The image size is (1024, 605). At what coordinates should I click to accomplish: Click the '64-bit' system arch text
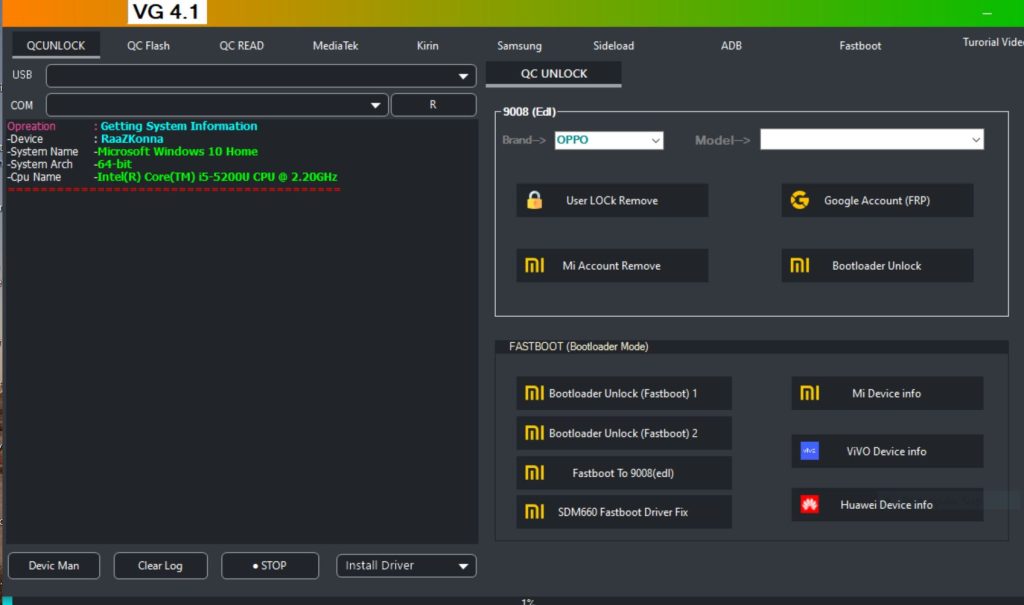coord(114,164)
